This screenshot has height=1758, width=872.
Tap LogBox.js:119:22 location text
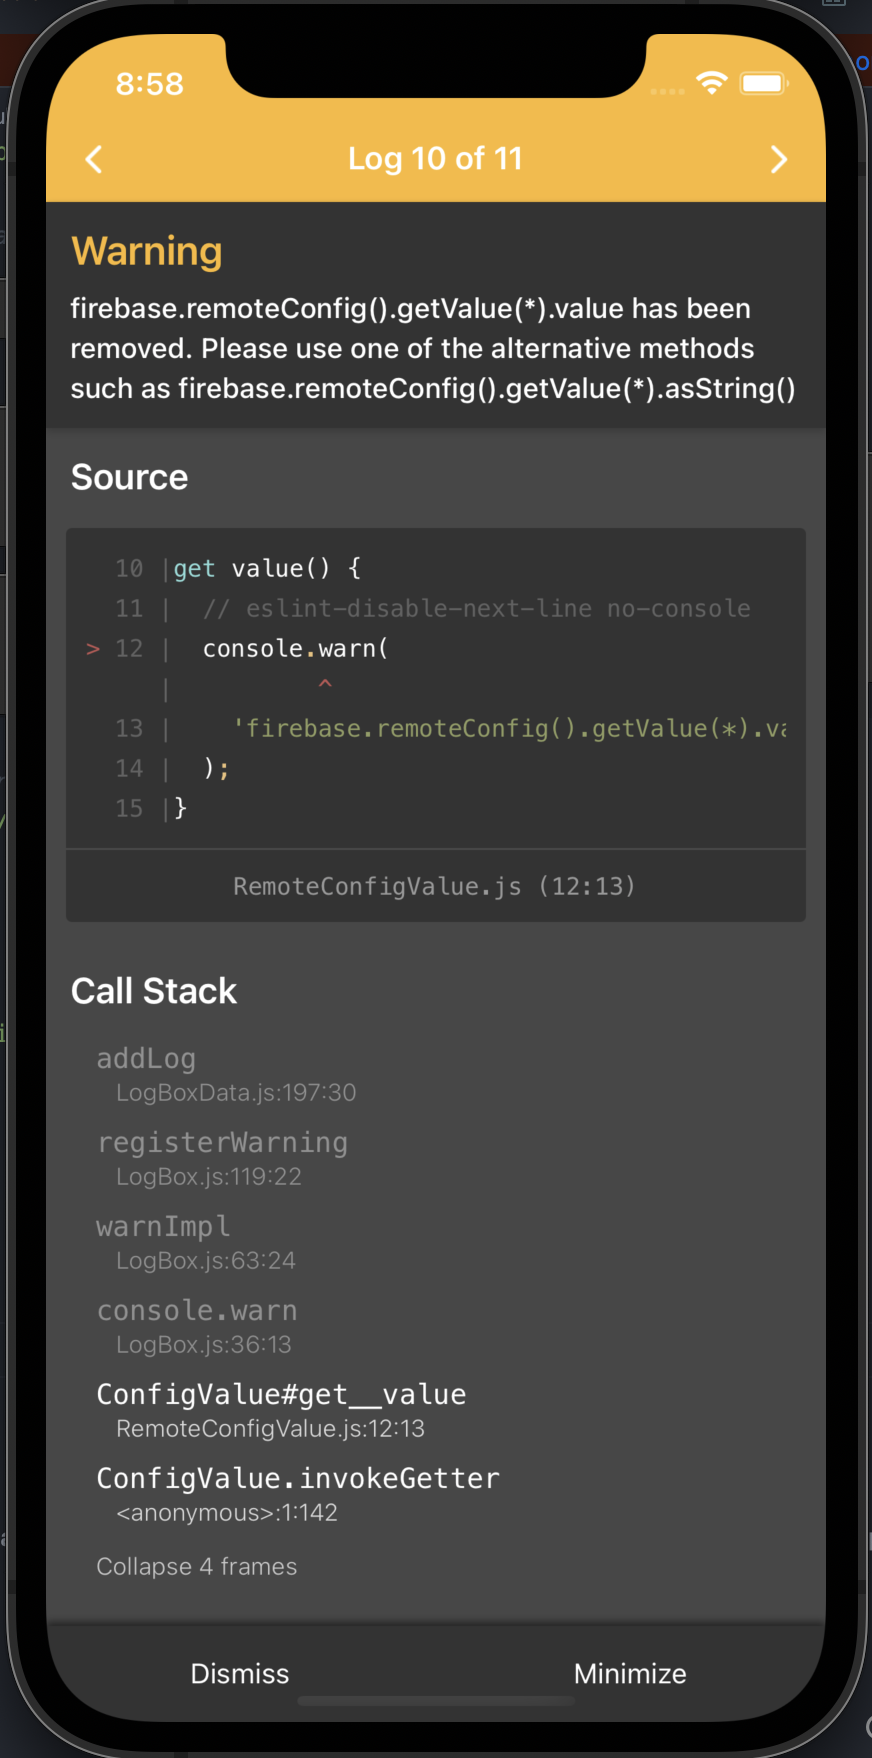(x=209, y=1176)
